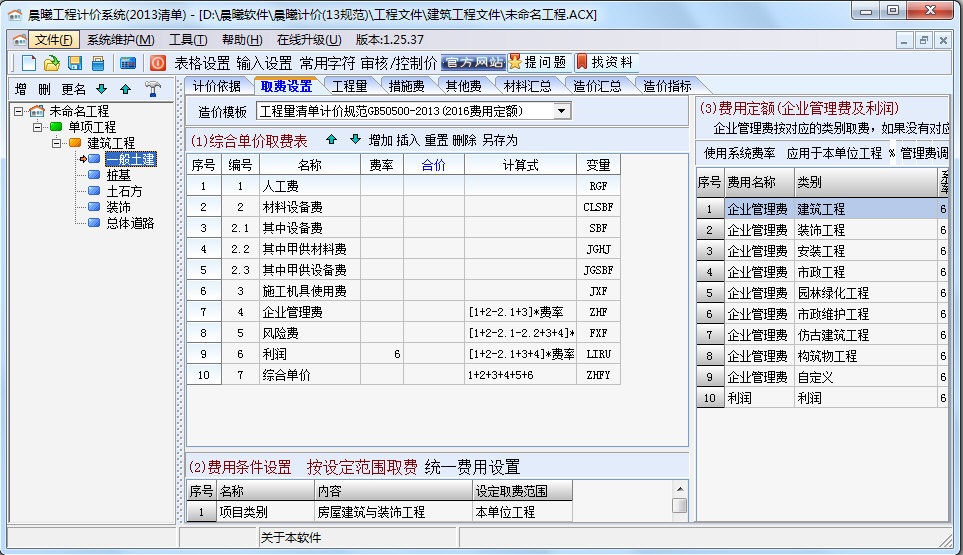The width and height of the screenshot is (963, 555).
Task: Click the 找资料 bookmark button
Action: click(x=604, y=62)
